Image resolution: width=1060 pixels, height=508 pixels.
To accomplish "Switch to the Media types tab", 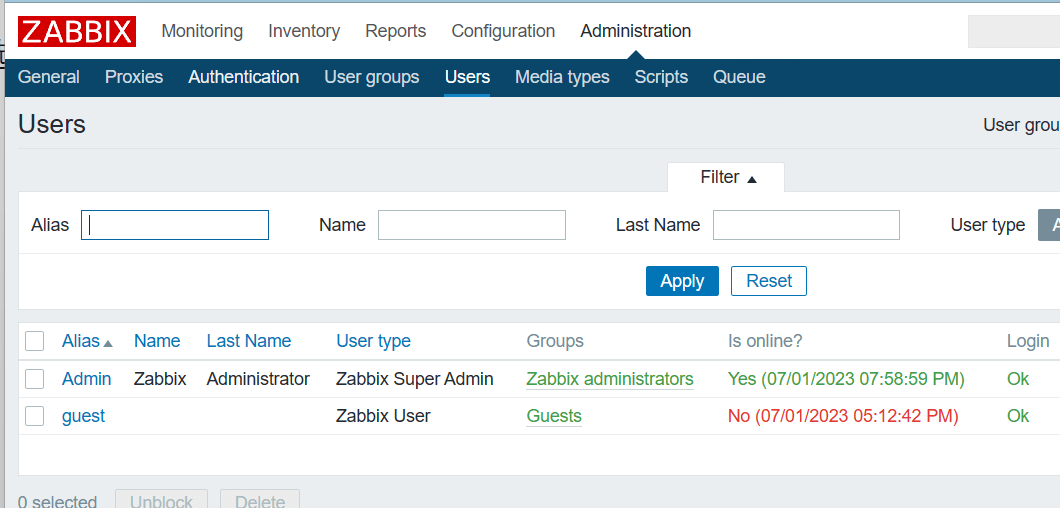I will pyautogui.click(x=562, y=77).
